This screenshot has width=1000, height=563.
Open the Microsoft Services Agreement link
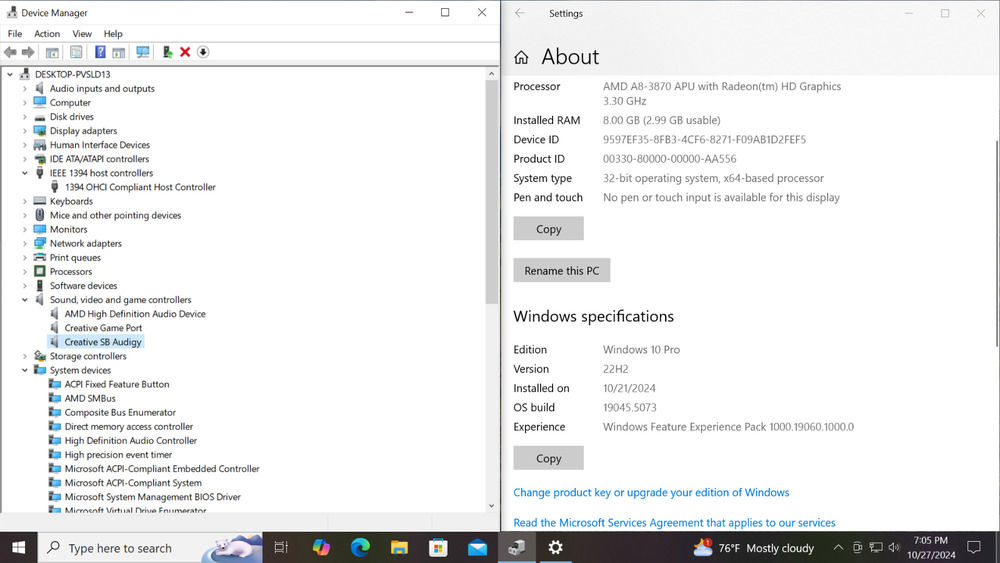pyautogui.click(x=674, y=523)
